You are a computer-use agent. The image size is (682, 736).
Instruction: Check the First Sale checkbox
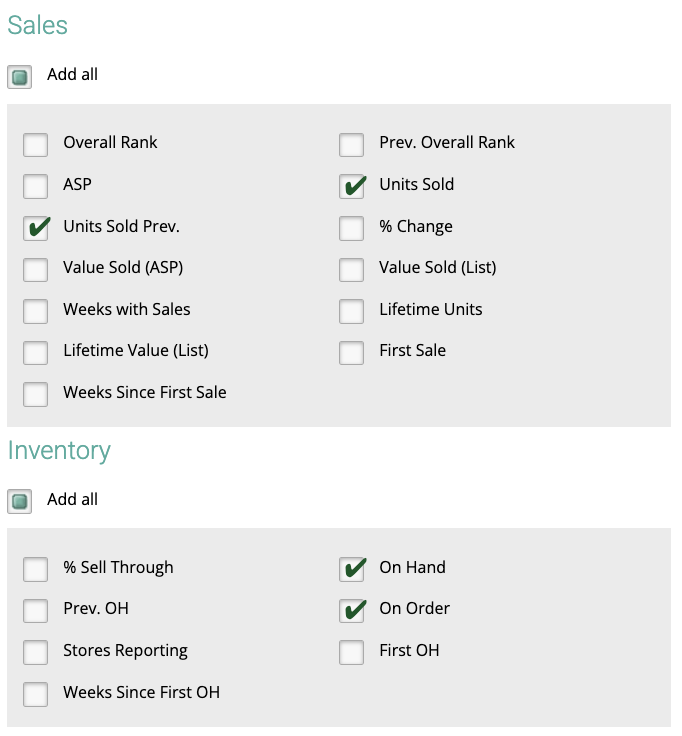(x=351, y=353)
